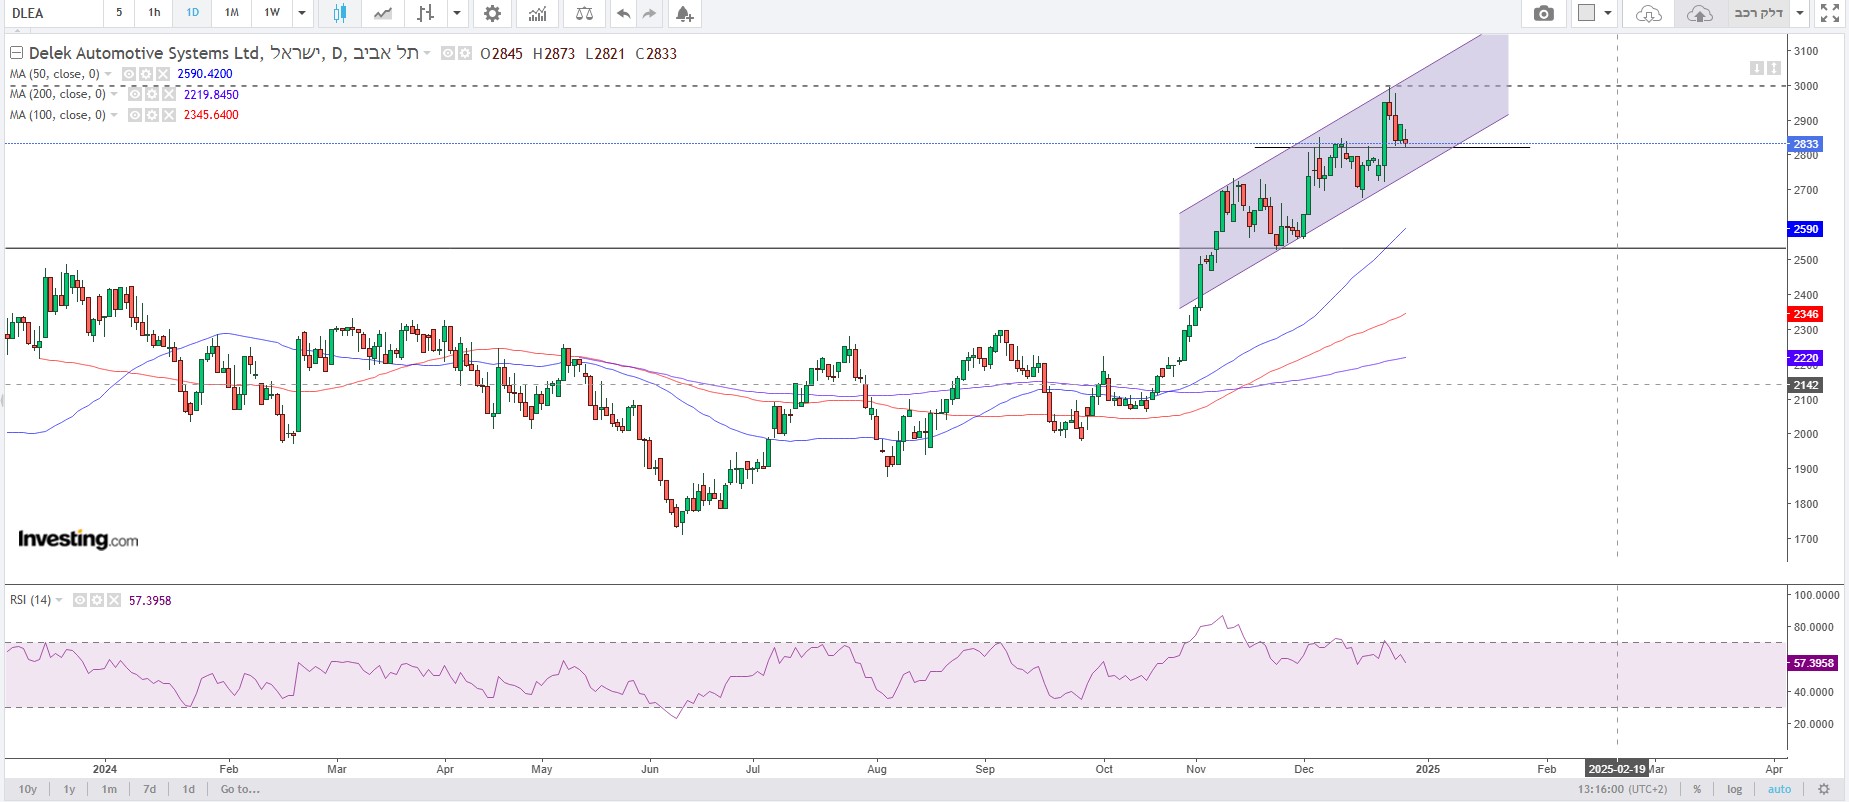Remove the MA 50 indicator
The height and width of the screenshot is (802, 1849).
click(x=162, y=74)
